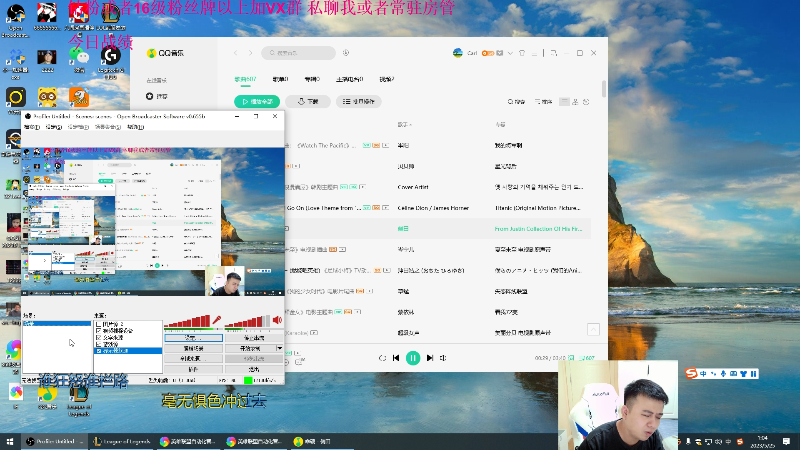
Task: Mute the desktop speaker icon in OBS
Action: tap(277, 320)
